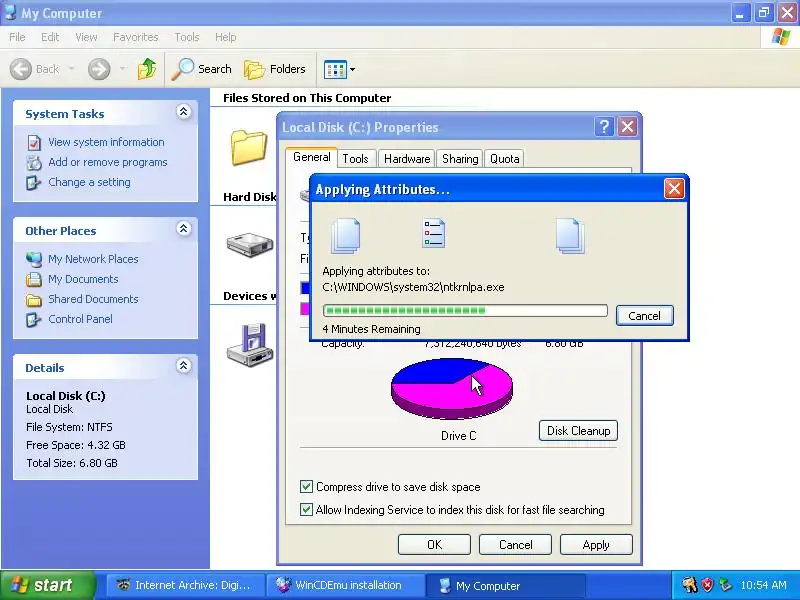Select the hard disk drive icon

click(x=250, y=245)
